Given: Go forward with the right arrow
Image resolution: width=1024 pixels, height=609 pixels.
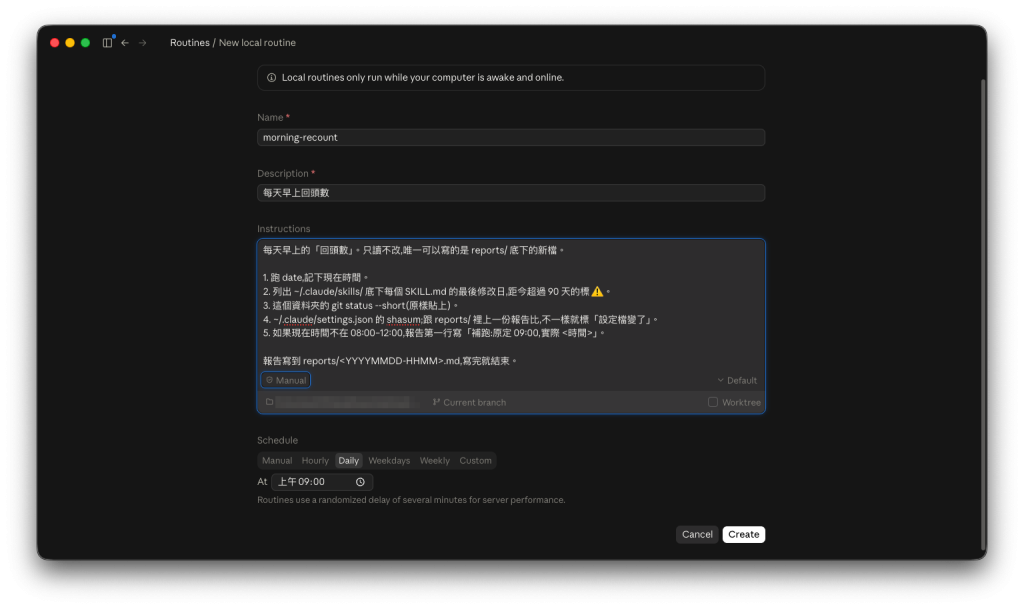Looking at the screenshot, I should 142,42.
